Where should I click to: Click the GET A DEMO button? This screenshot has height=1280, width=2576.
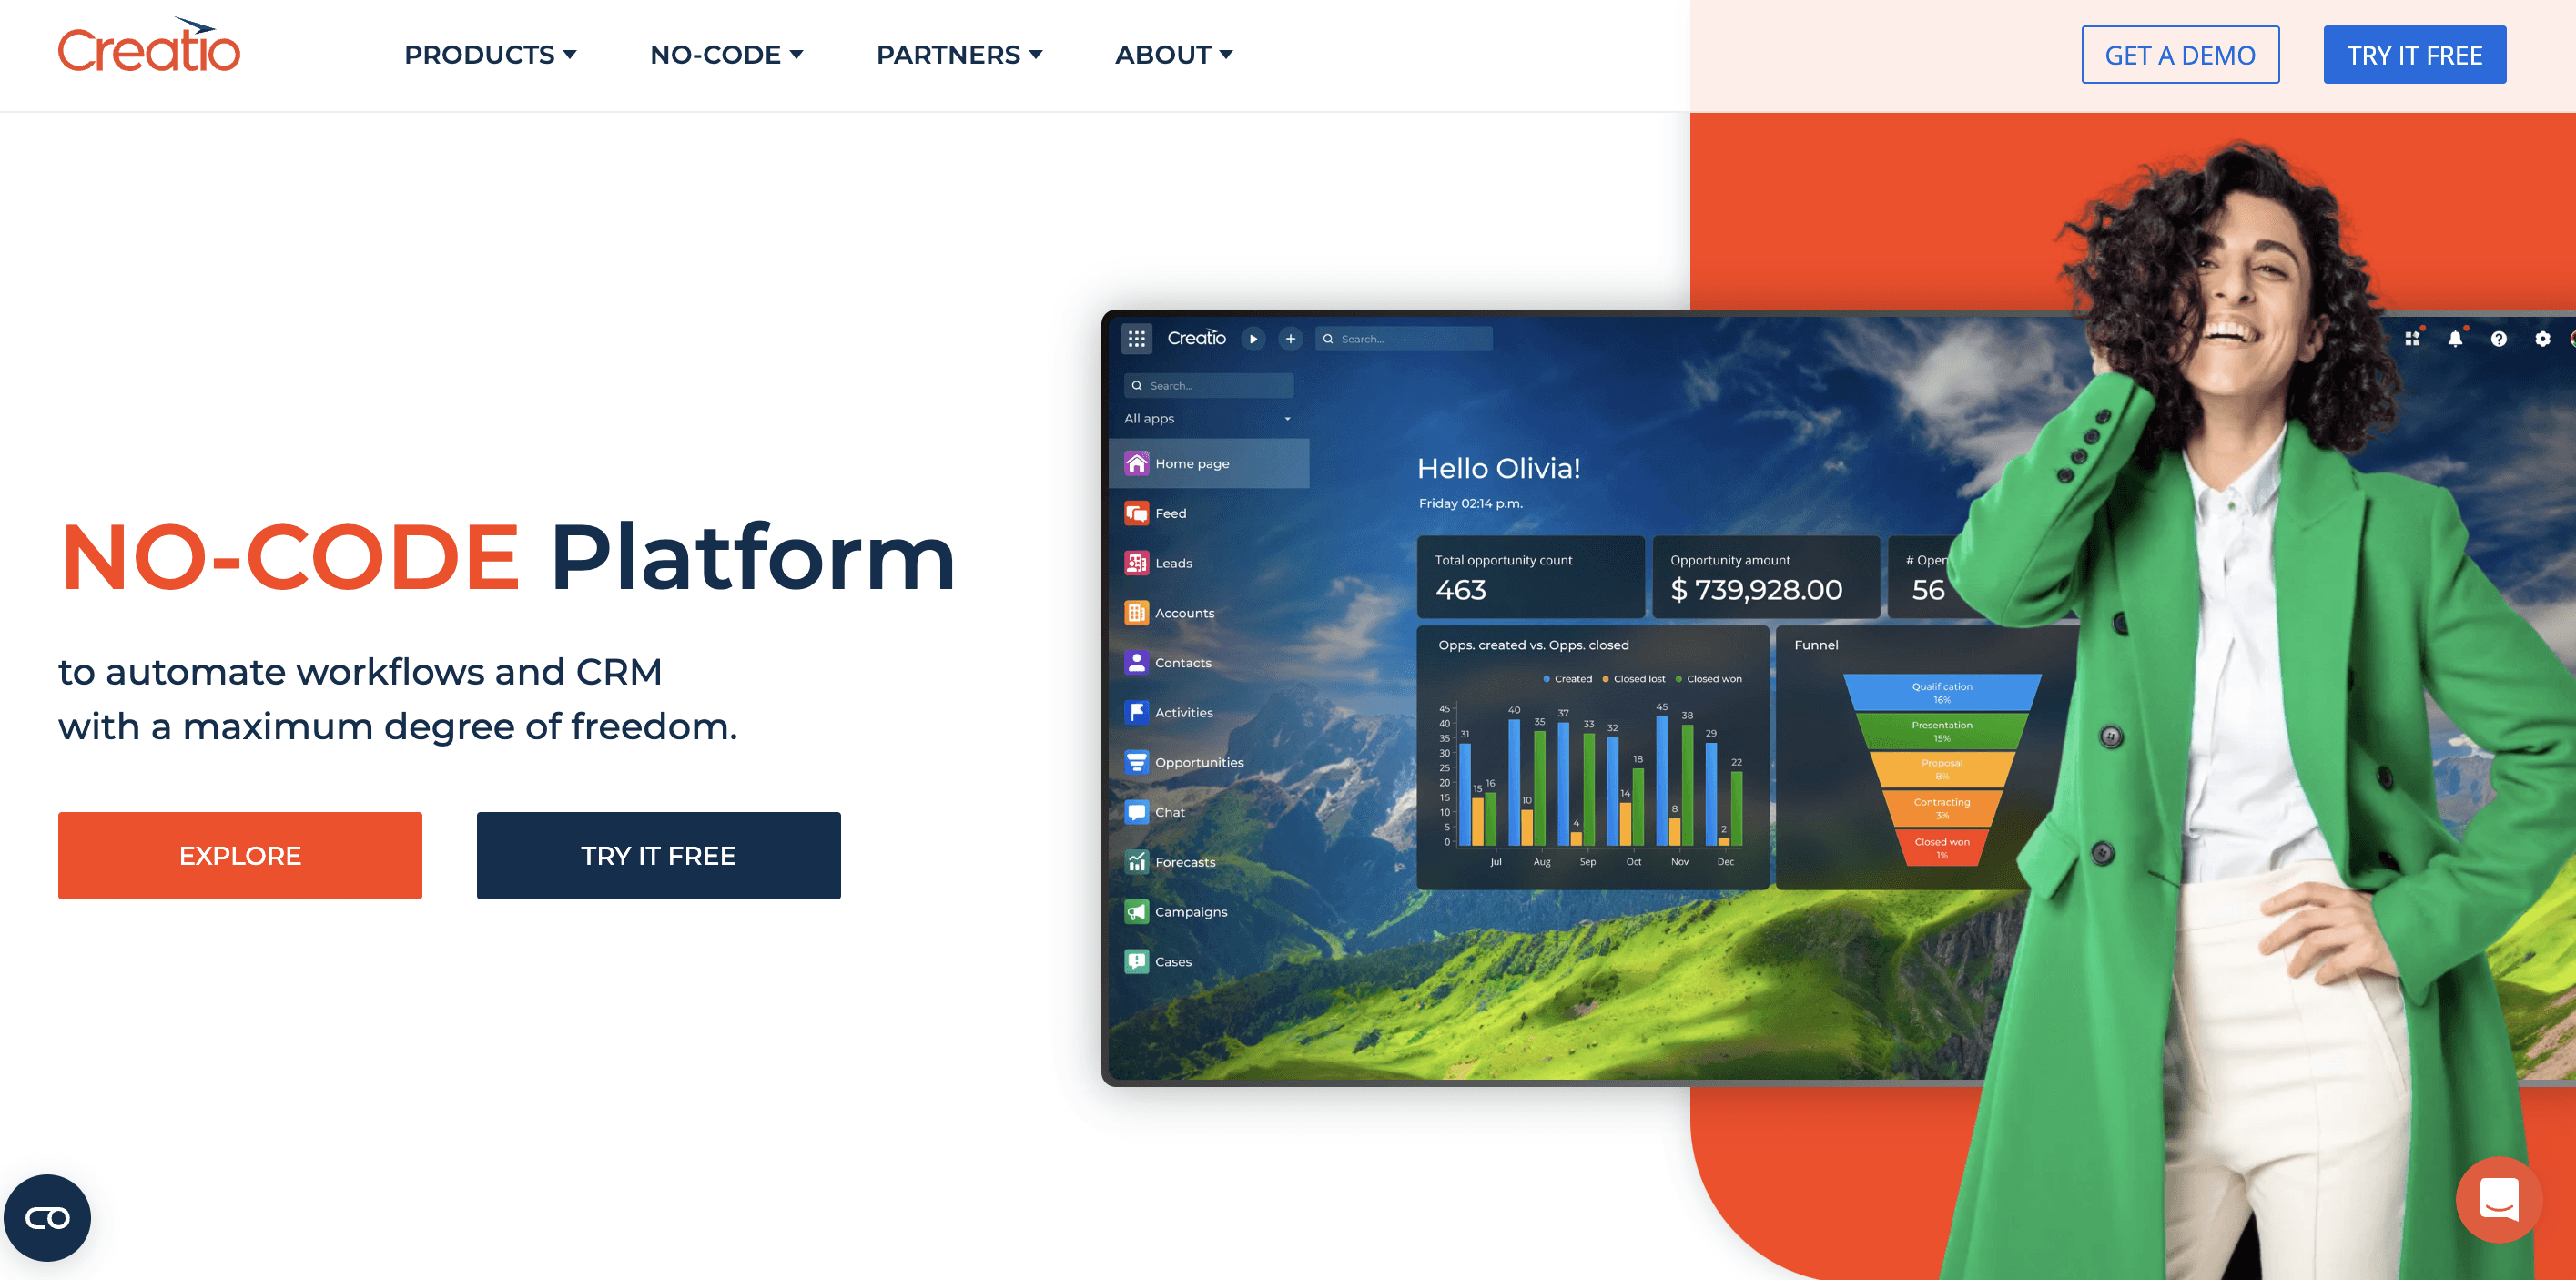[2180, 55]
